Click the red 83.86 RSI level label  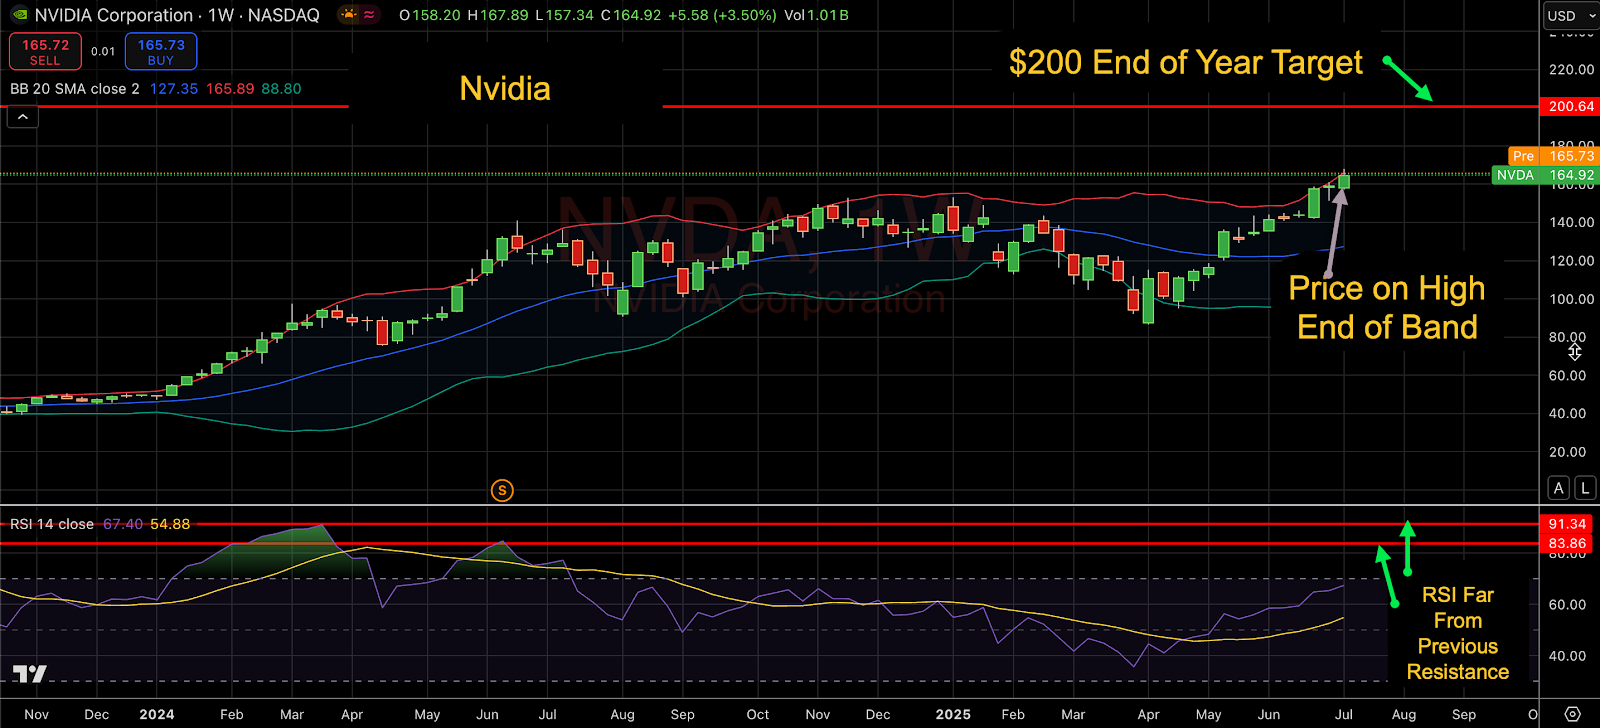(x=1568, y=544)
